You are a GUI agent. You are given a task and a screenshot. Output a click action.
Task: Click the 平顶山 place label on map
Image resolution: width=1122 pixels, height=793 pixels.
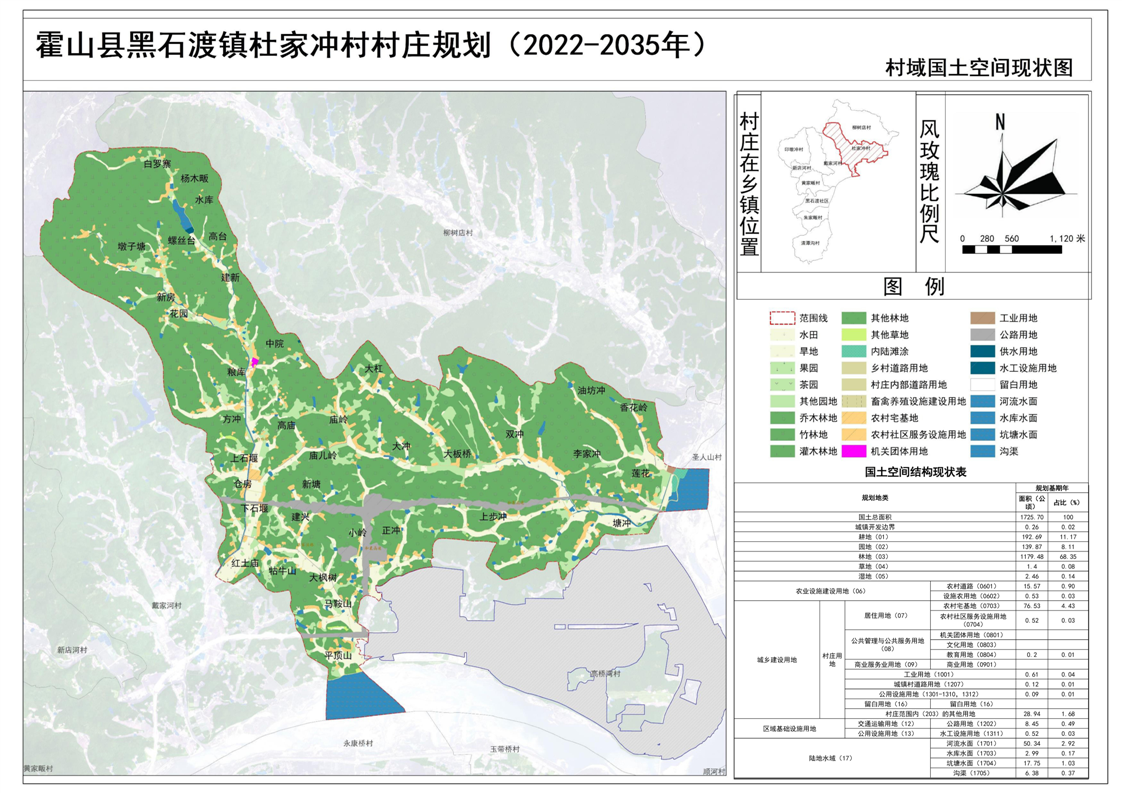[x=340, y=655]
